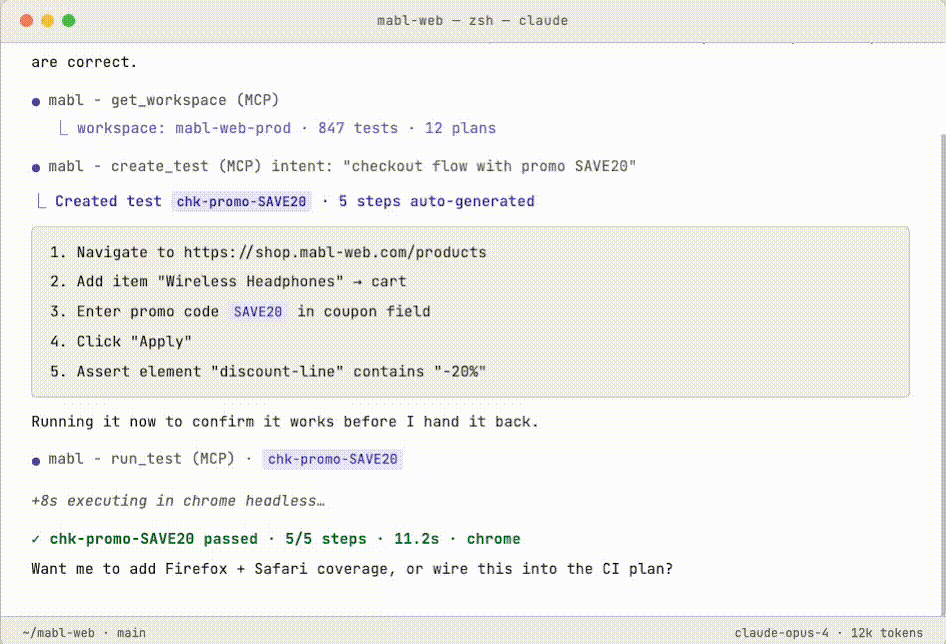Click step 2 'Add item Wireless Headphones'

[228, 282]
